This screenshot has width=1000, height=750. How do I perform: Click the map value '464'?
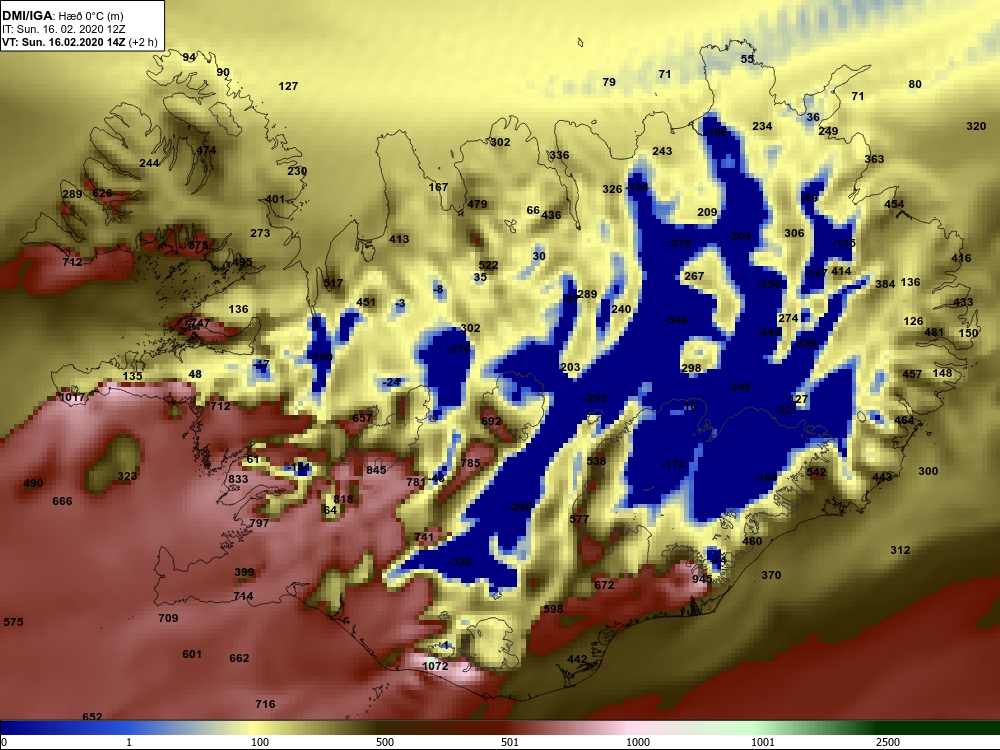point(904,420)
